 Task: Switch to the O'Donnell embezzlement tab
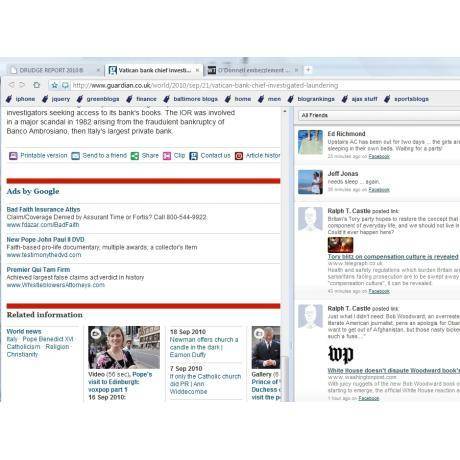[252, 70]
